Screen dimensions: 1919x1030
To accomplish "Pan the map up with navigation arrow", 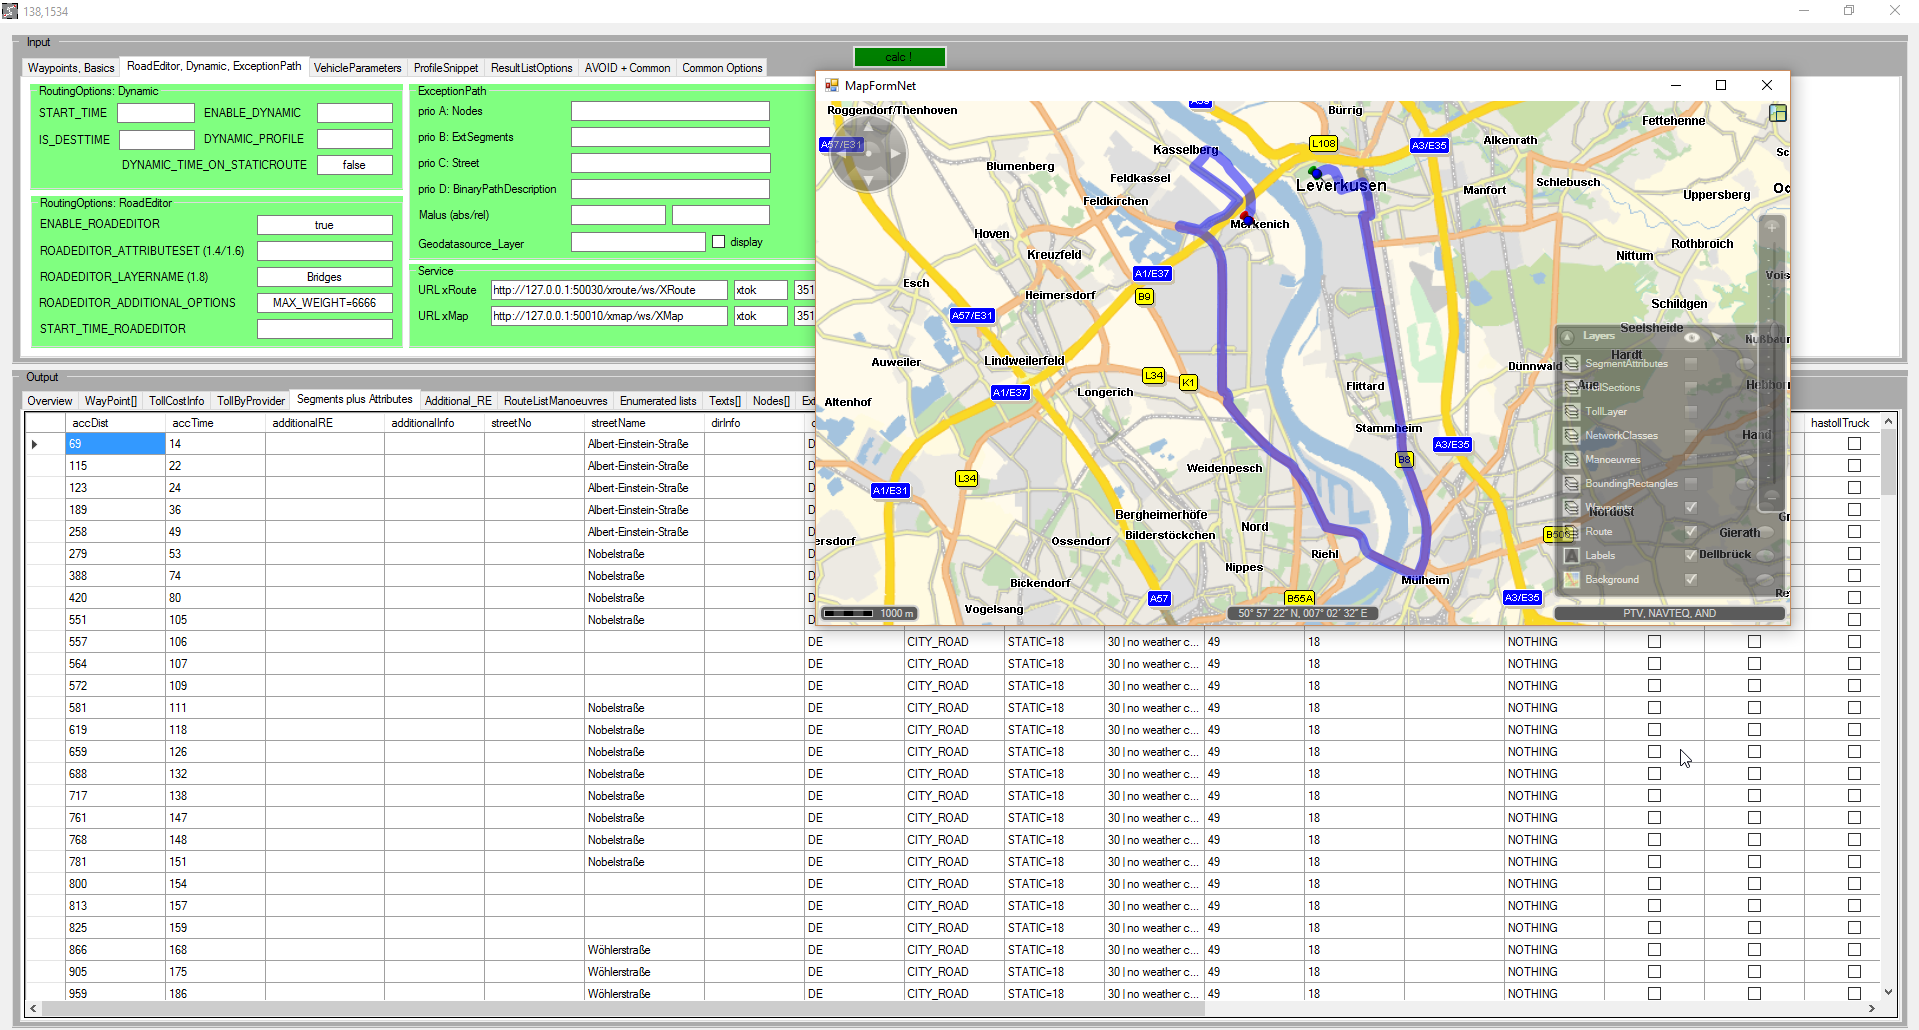I will pyautogui.click(x=868, y=126).
